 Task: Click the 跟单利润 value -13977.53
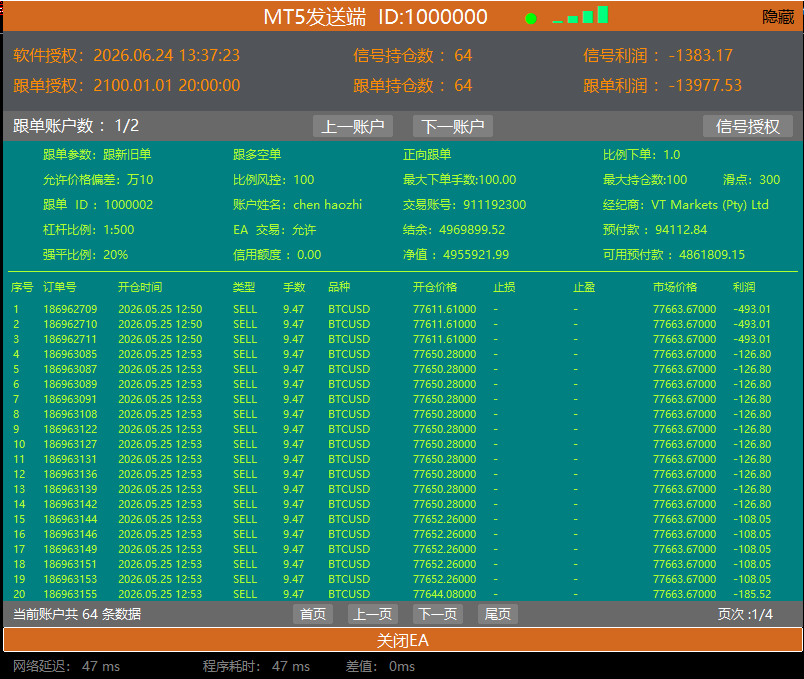tap(705, 85)
